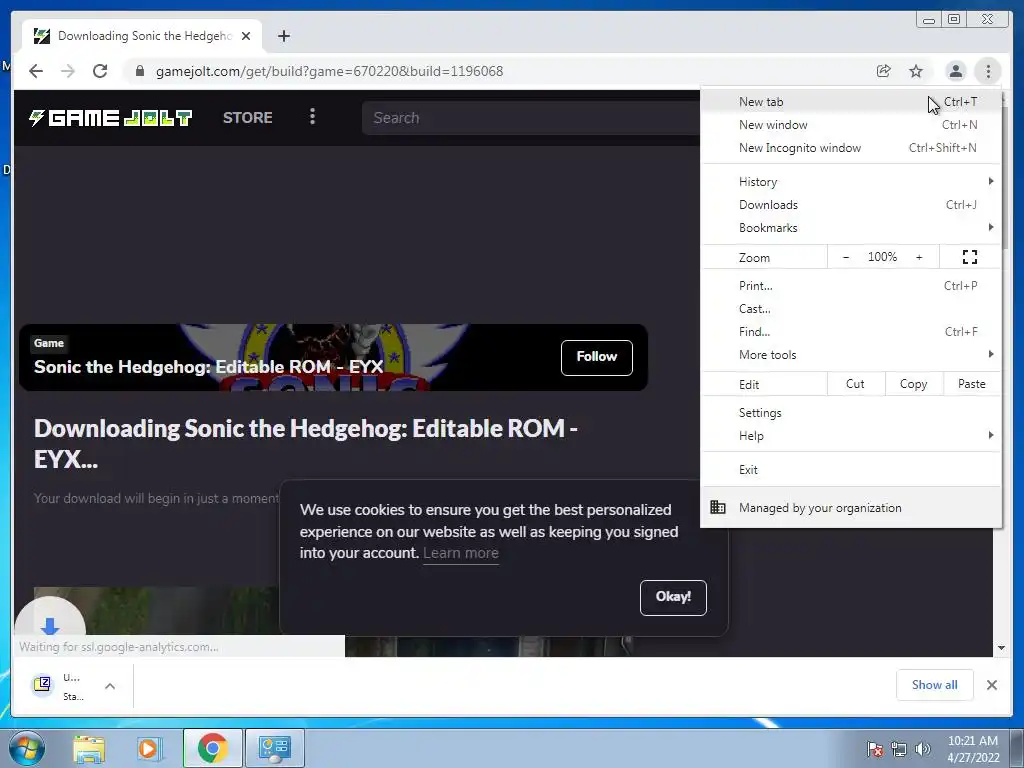Decrease zoom with the minus button
This screenshot has height=768, width=1024.
click(x=846, y=257)
